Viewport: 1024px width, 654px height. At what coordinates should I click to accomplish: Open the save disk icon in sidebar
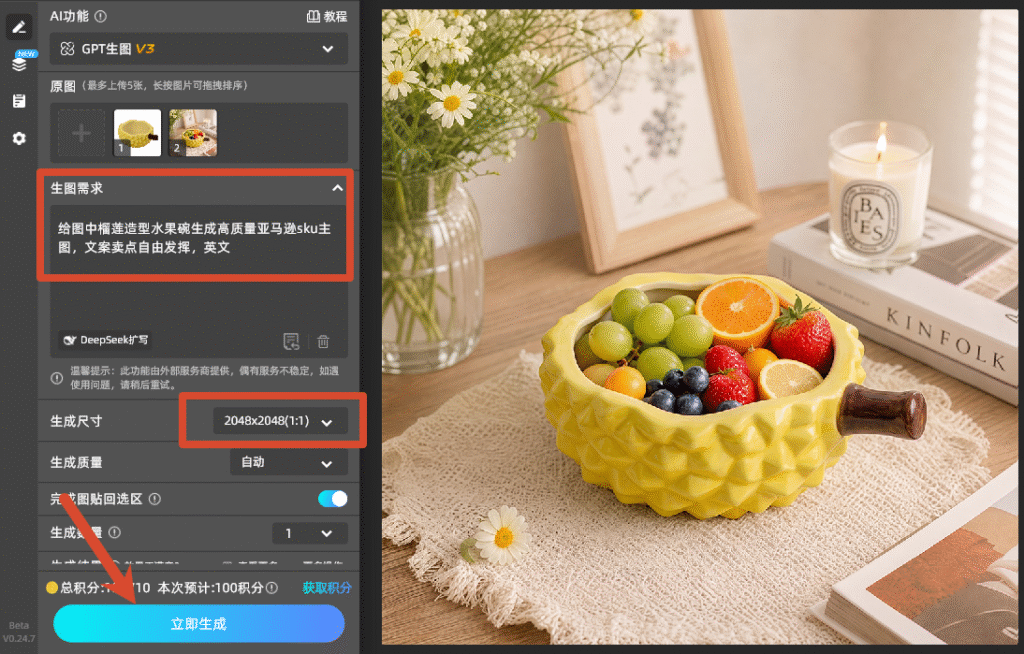[x=19, y=101]
